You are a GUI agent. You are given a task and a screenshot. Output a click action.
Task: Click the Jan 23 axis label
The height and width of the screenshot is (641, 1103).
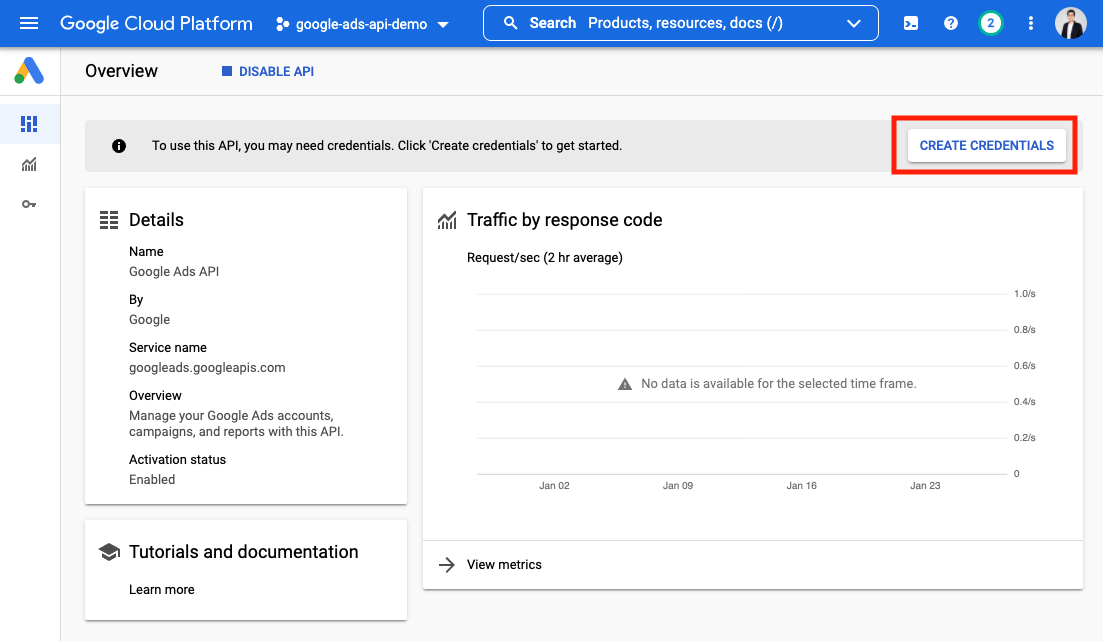925,485
